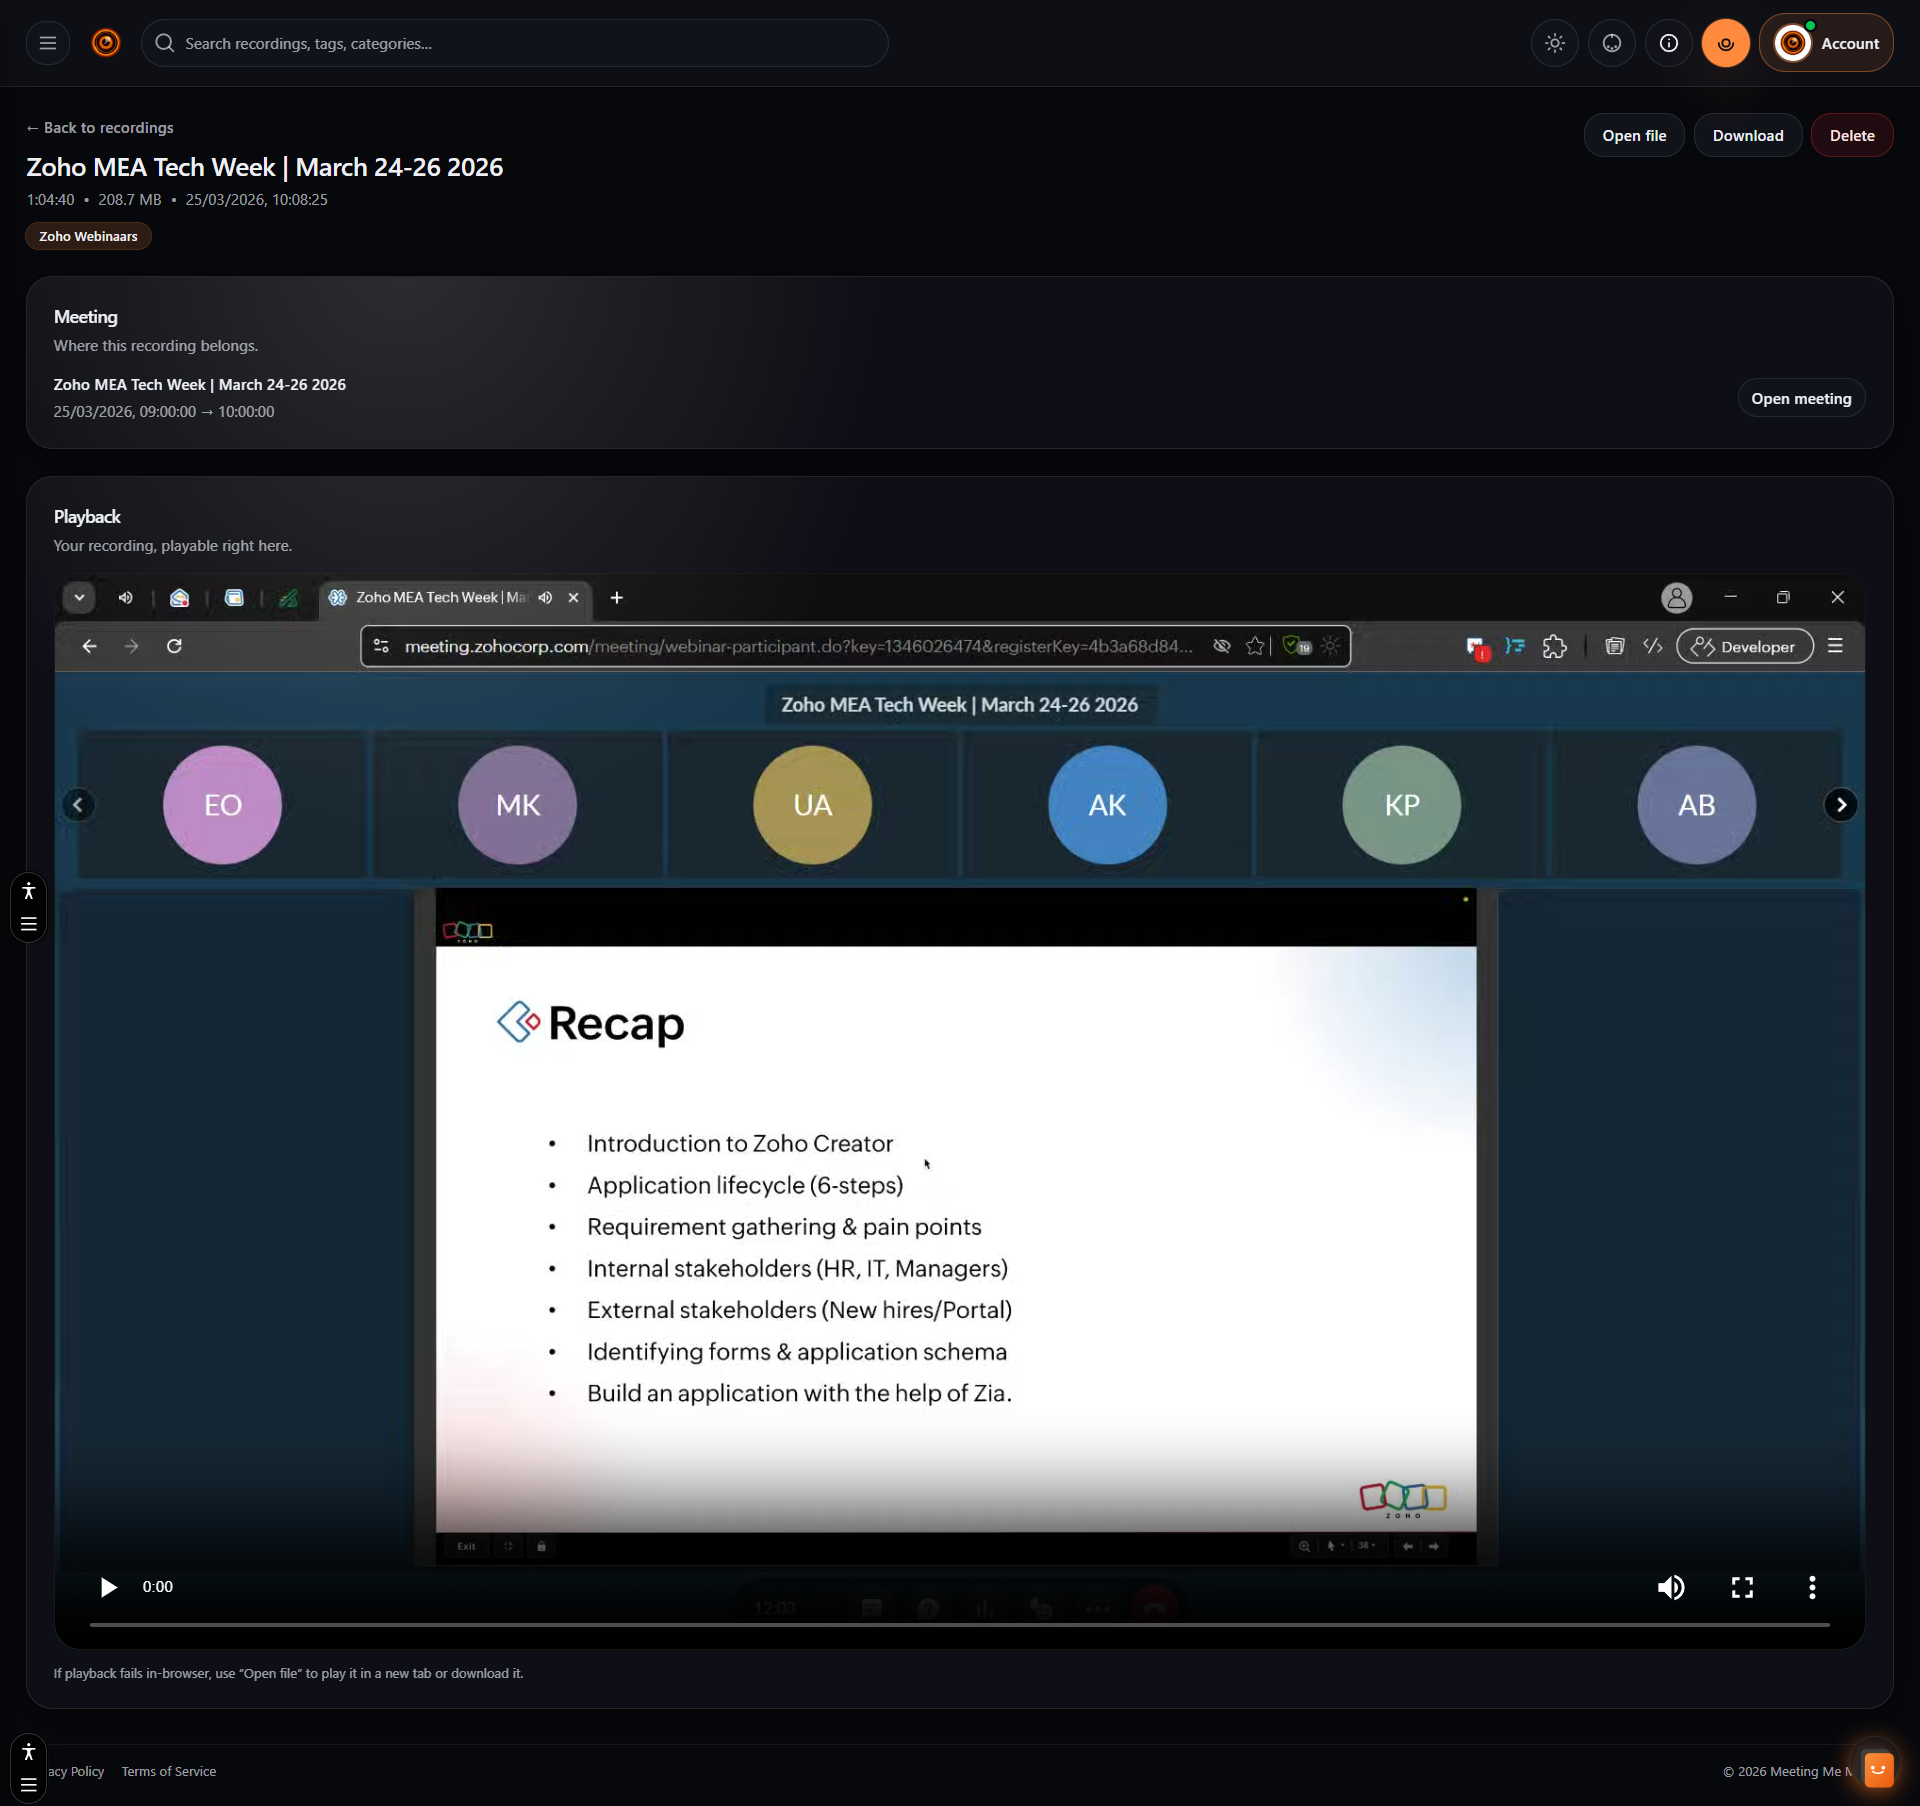1920x1806 pixels.
Task: Click the KP participant avatar
Action: pos(1401,805)
